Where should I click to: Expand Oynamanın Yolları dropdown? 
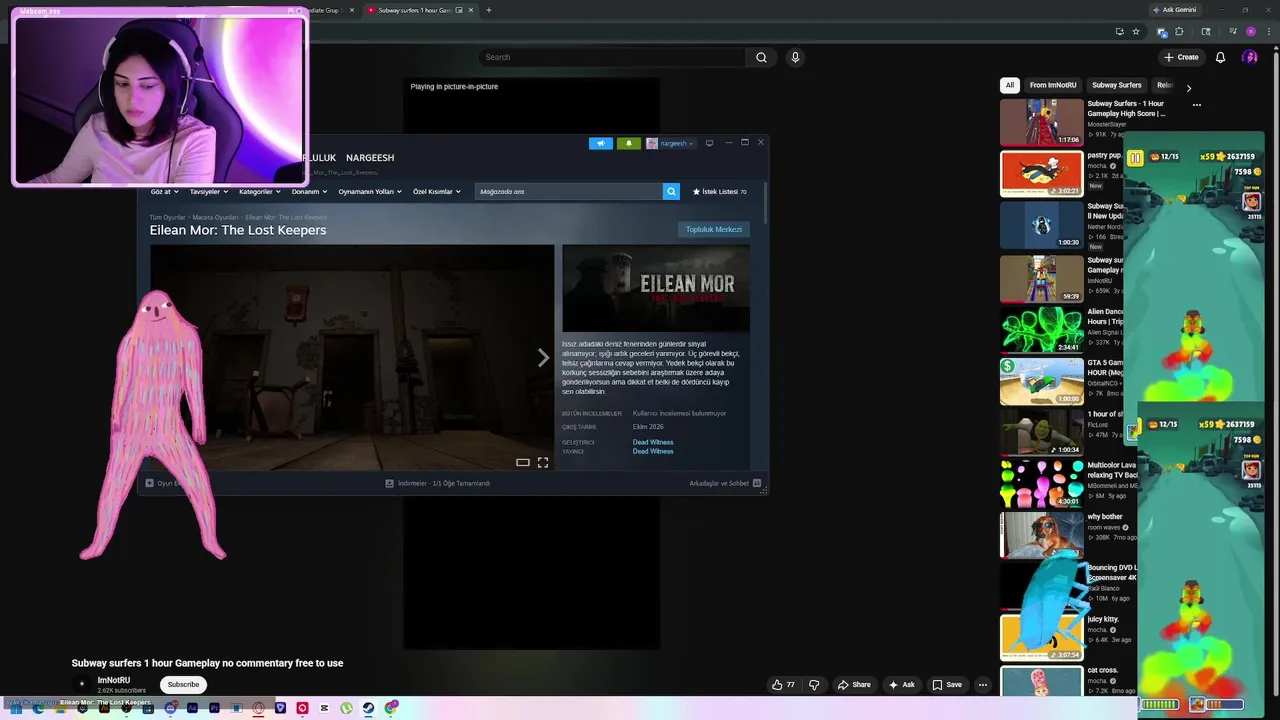[370, 191]
